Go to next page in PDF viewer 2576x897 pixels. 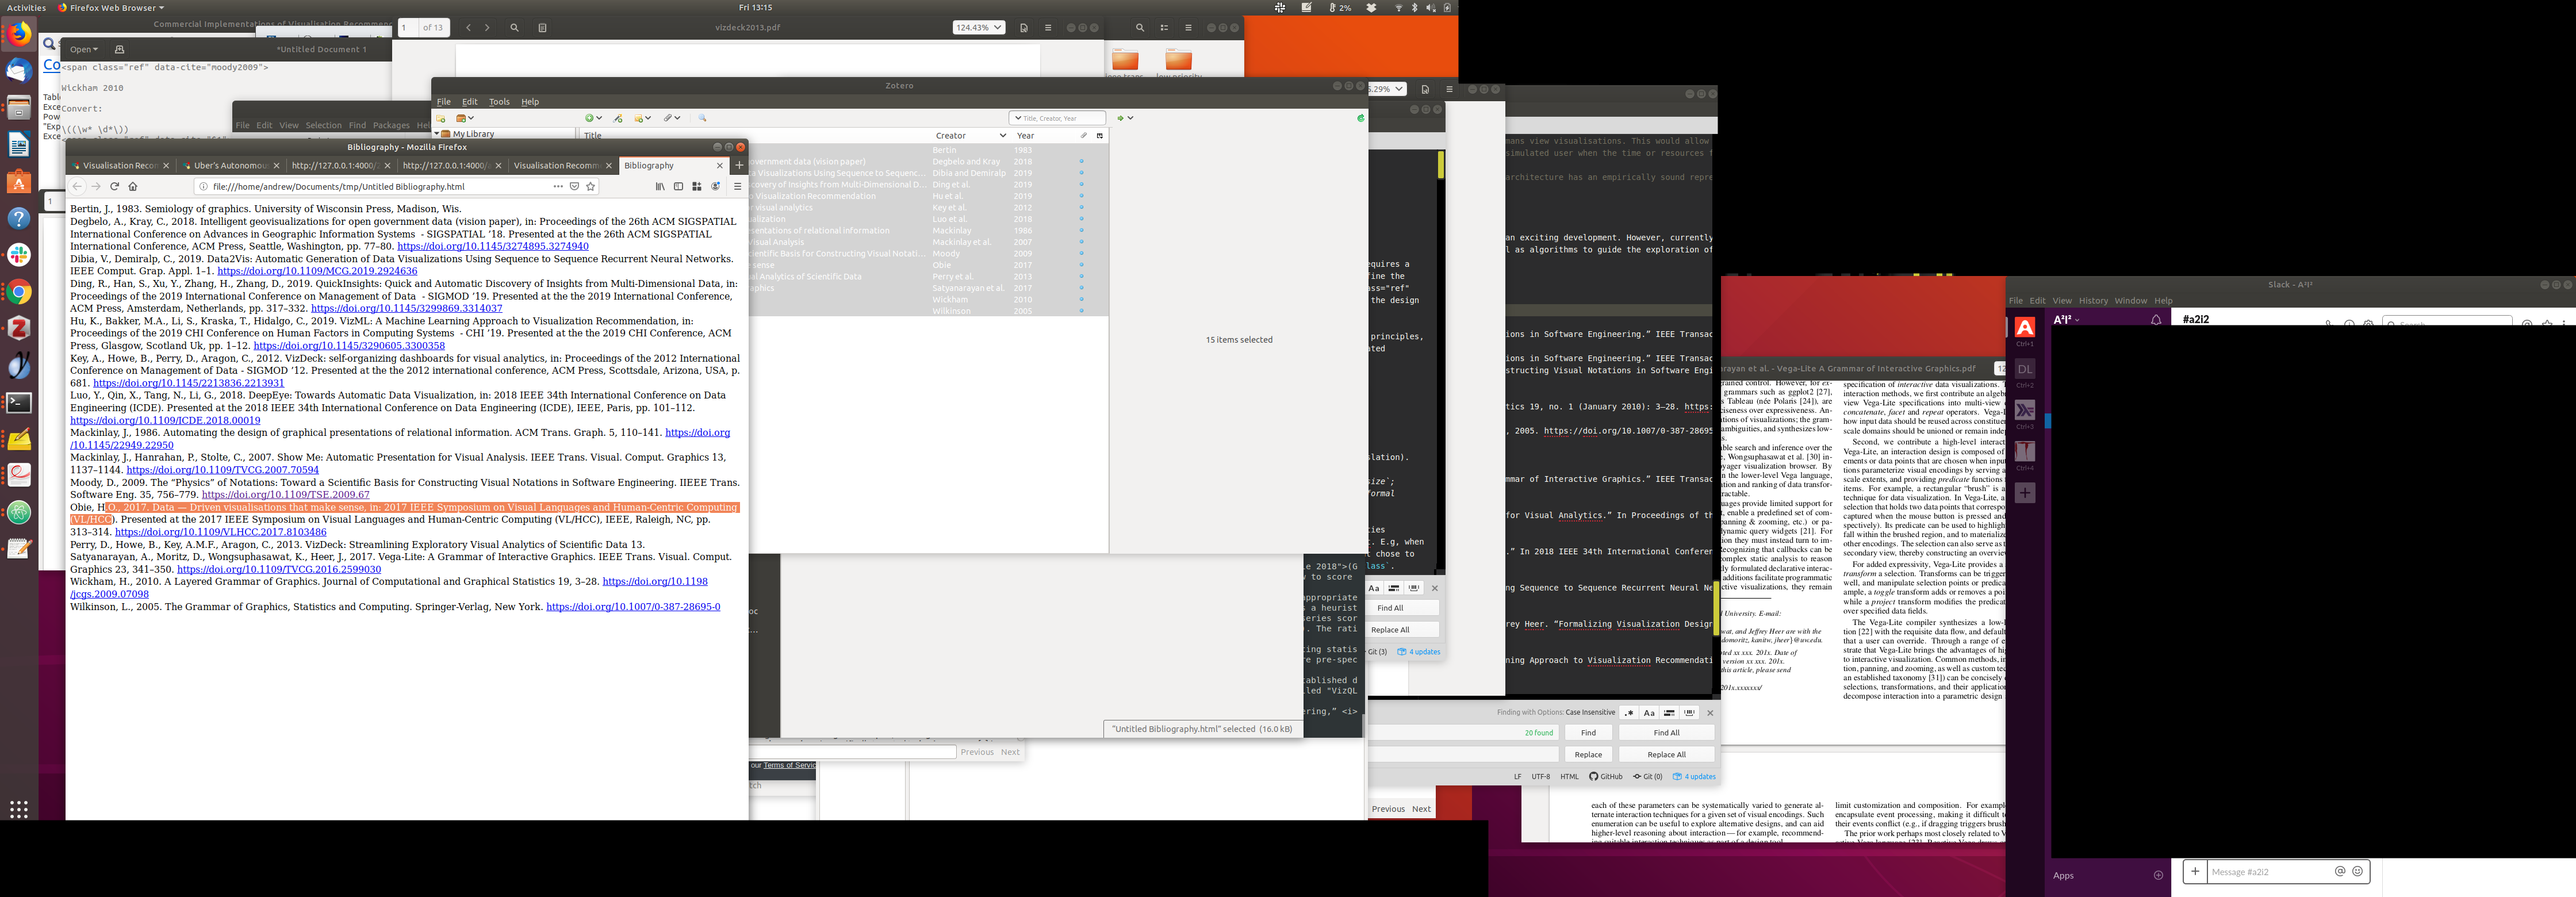pos(487,28)
